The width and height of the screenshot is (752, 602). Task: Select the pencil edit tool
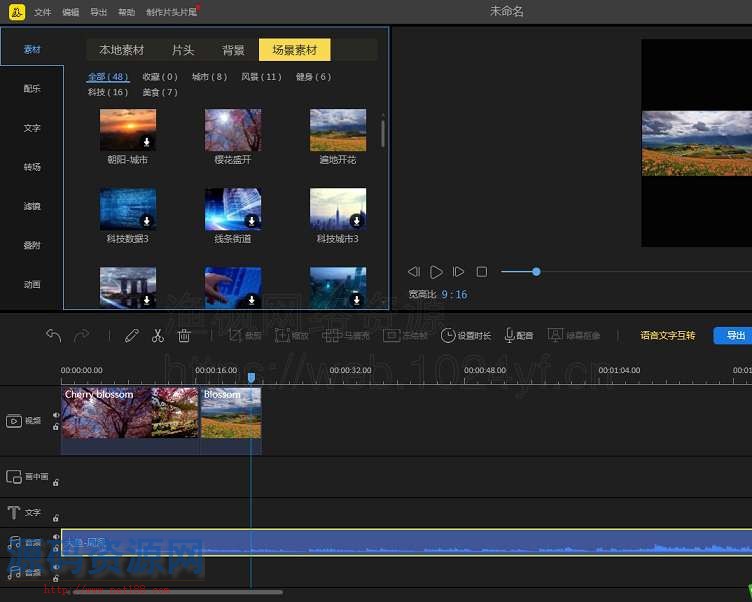point(132,335)
